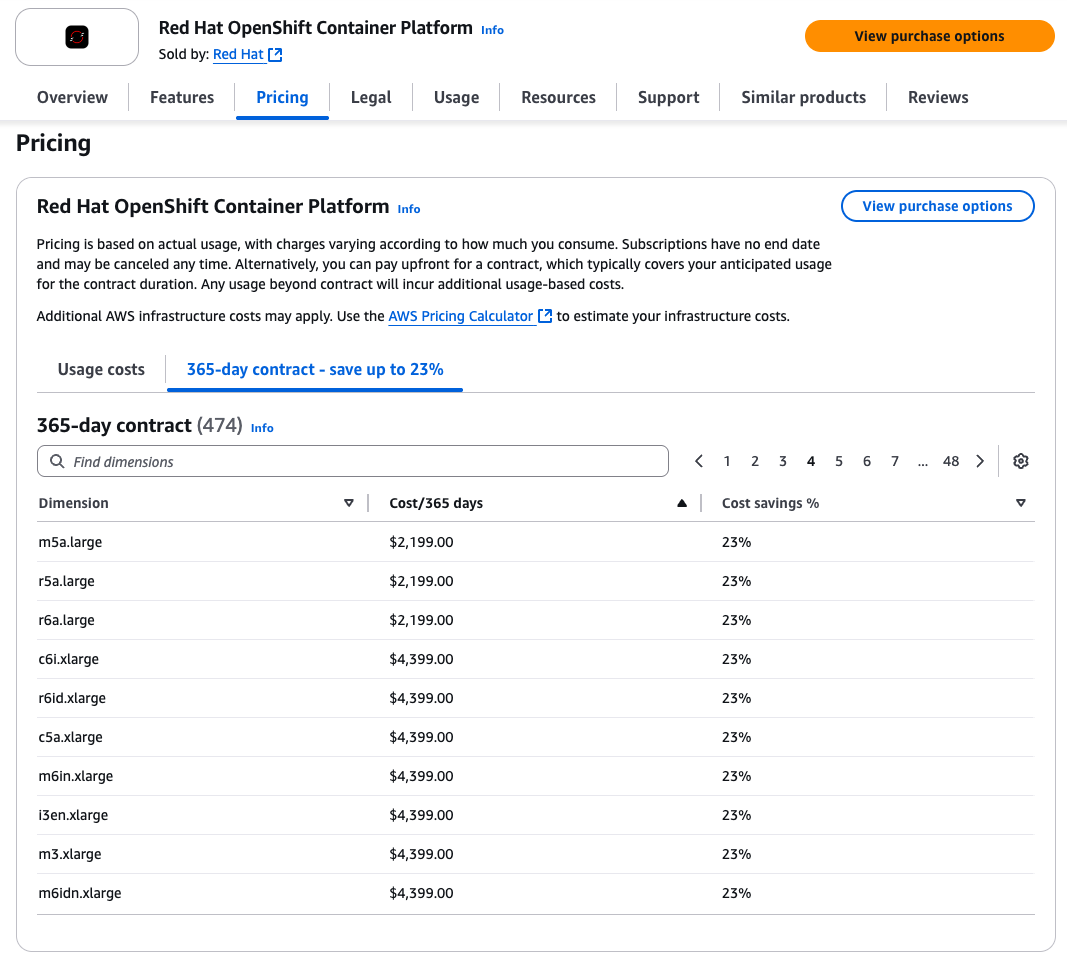
Task: Click the Red Hat OpenShift product logo
Action: pyautogui.click(x=77, y=37)
